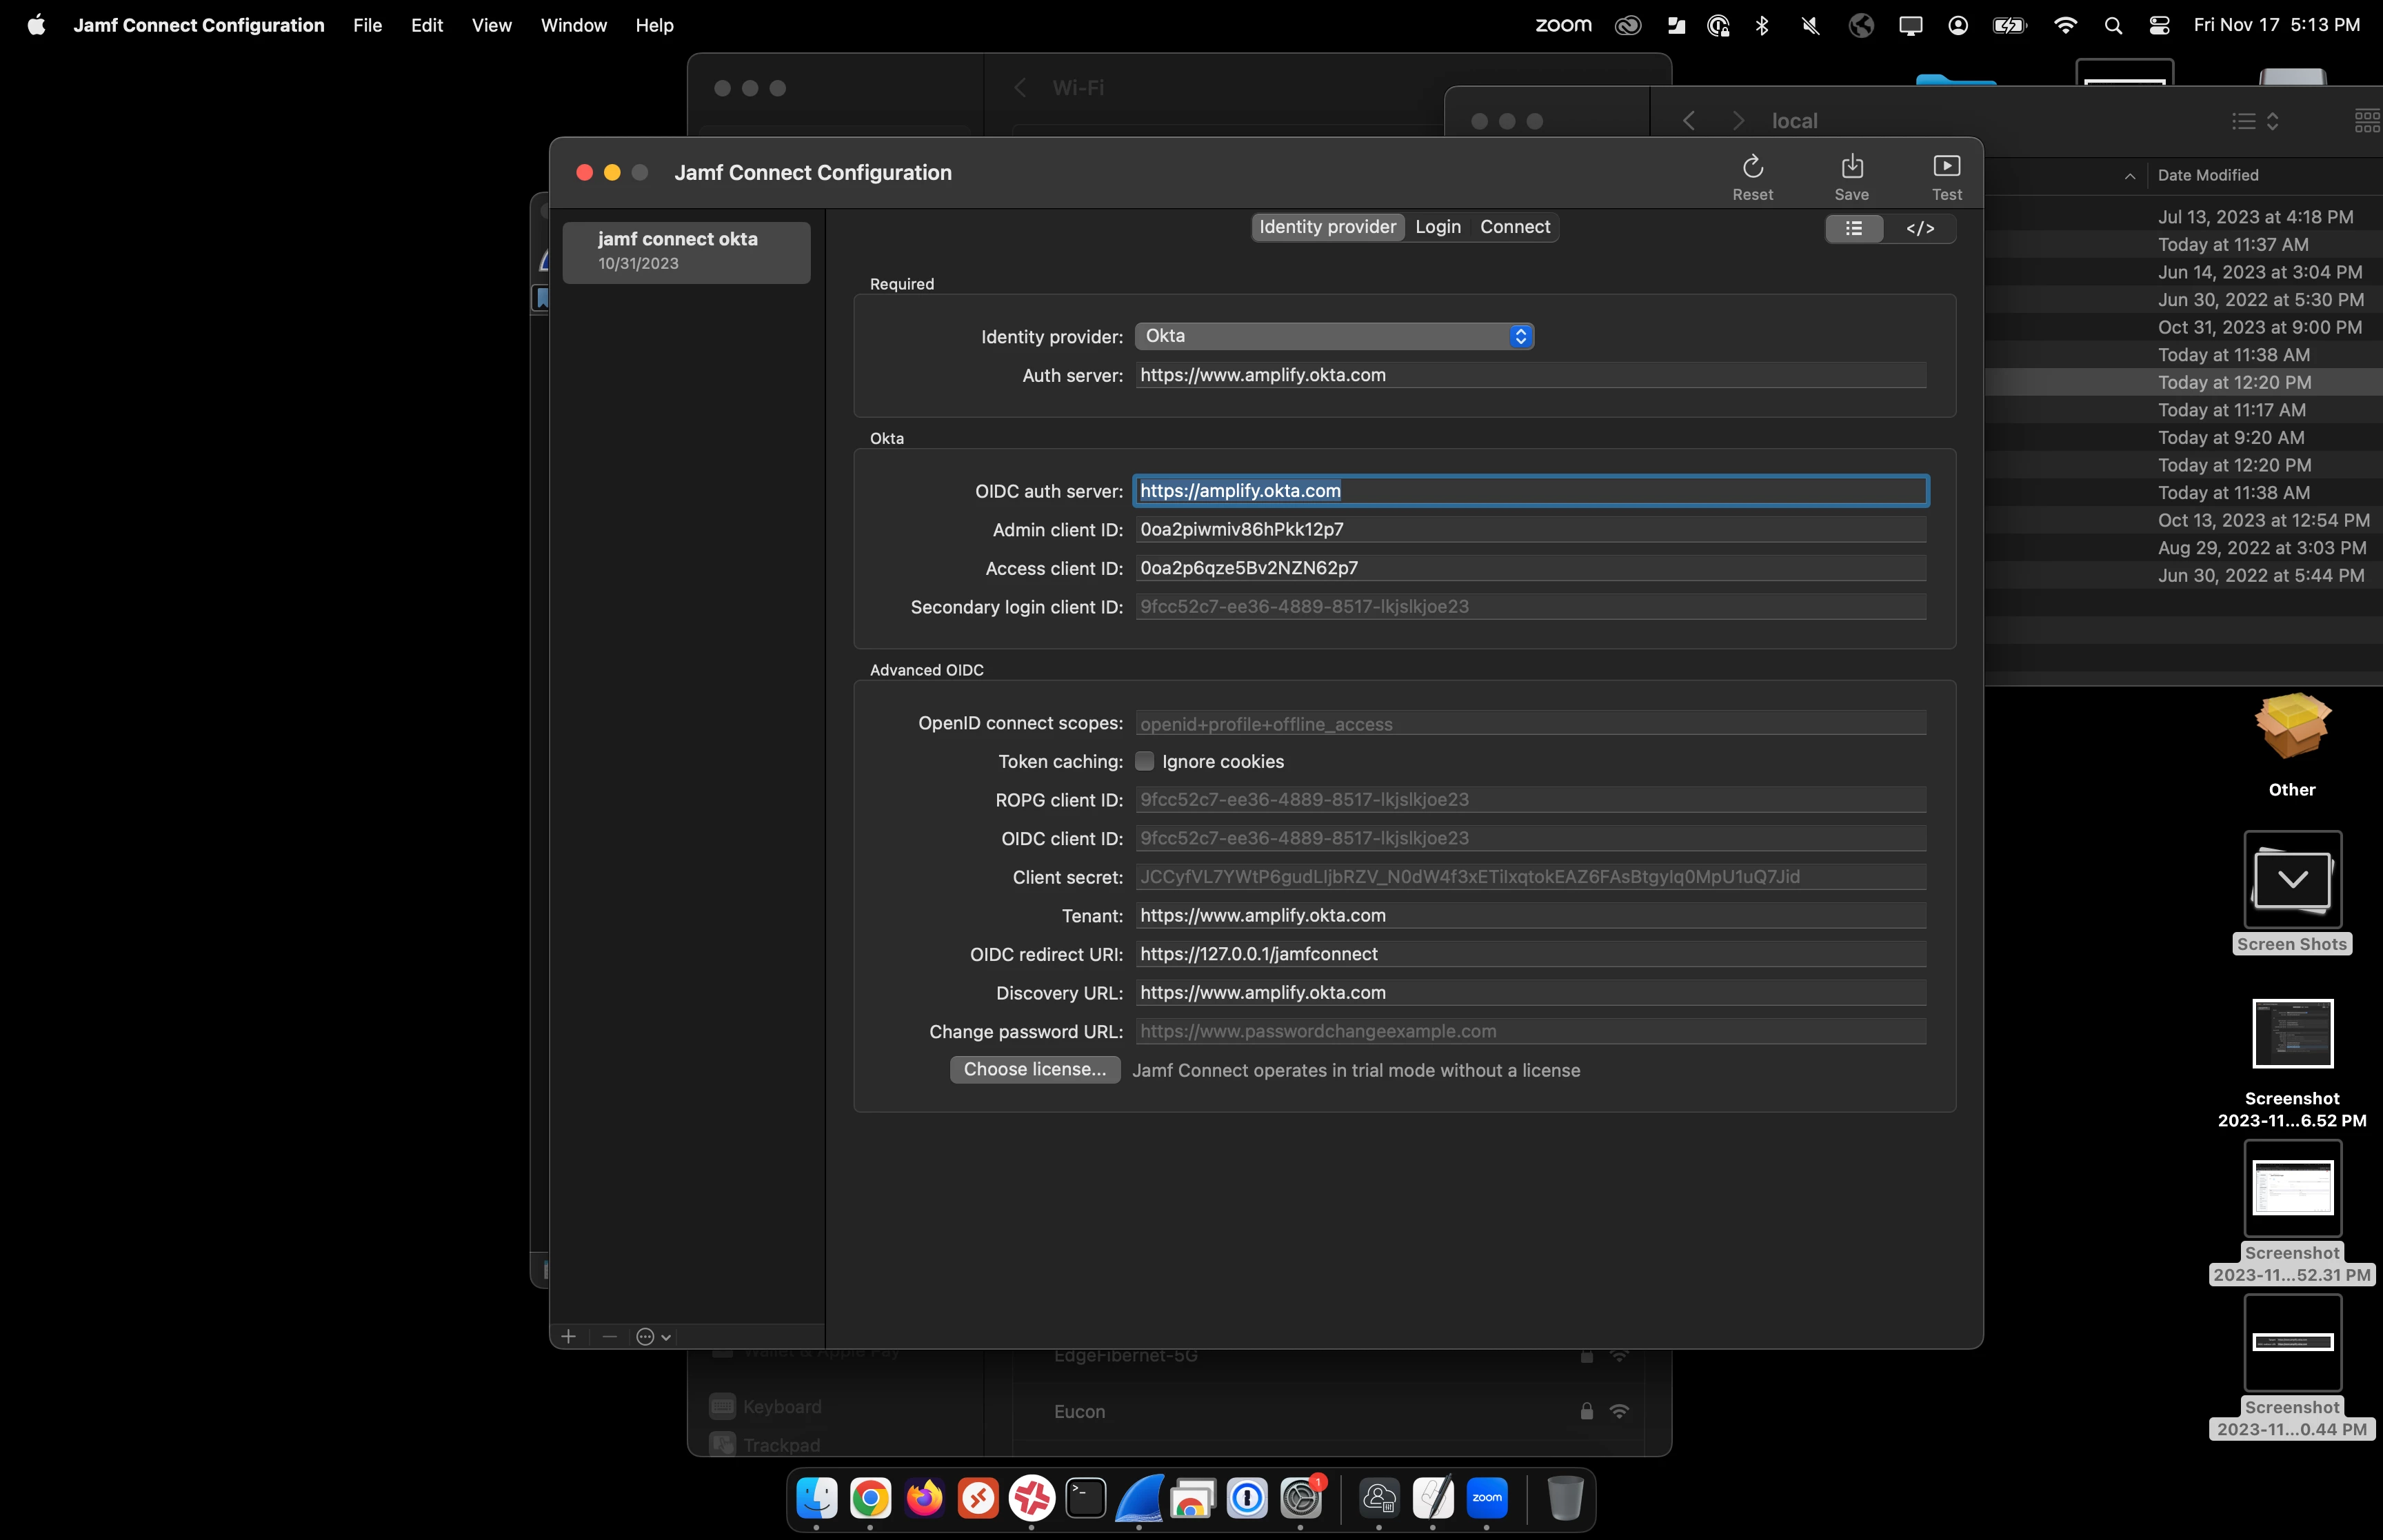Click the Wi-Fi menu bar icon
Screen dimensions: 2383x1540
tap(2065, 25)
